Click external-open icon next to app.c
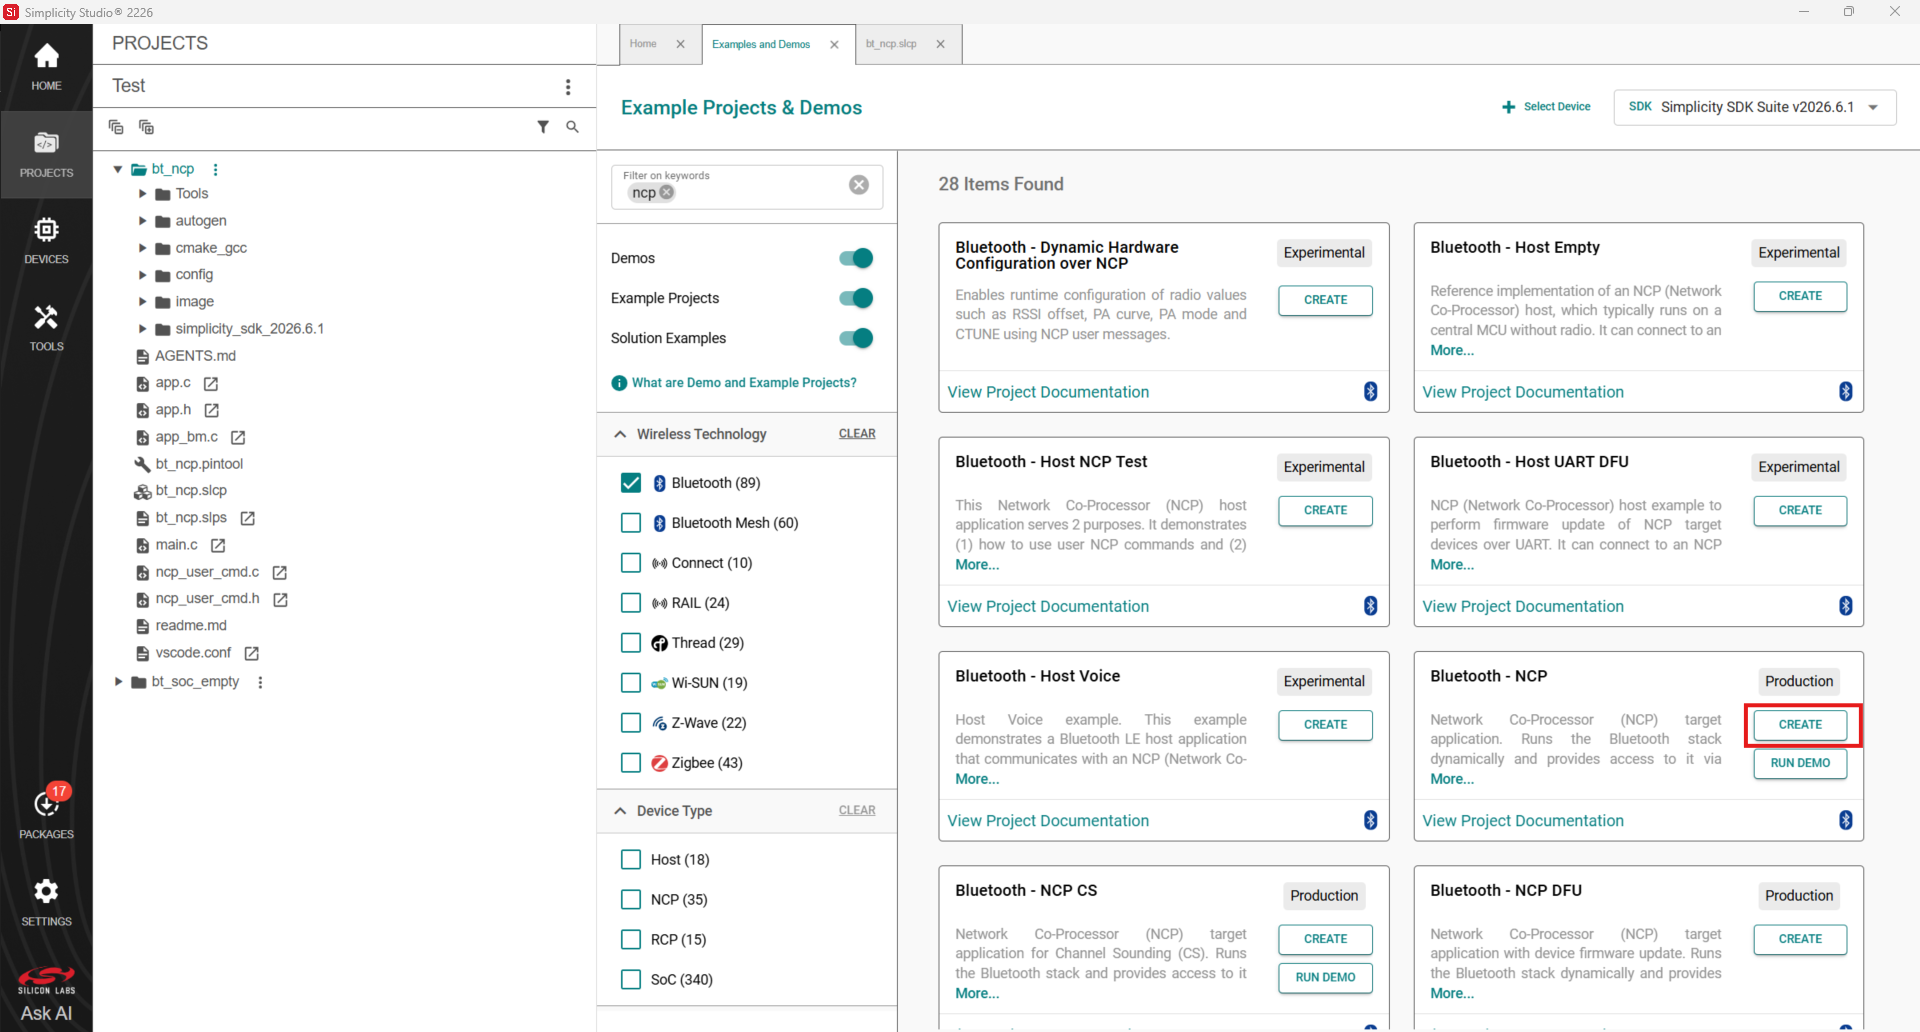The image size is (1920, 1032). [211, 383]
